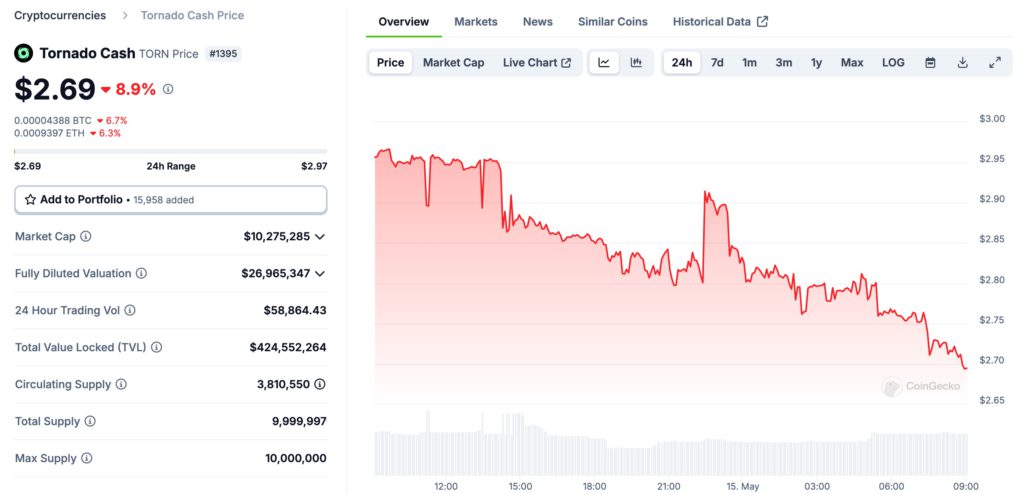1024x494 pixels.
Task: Click Add to Portfolio button
Action: pos(170,199)
